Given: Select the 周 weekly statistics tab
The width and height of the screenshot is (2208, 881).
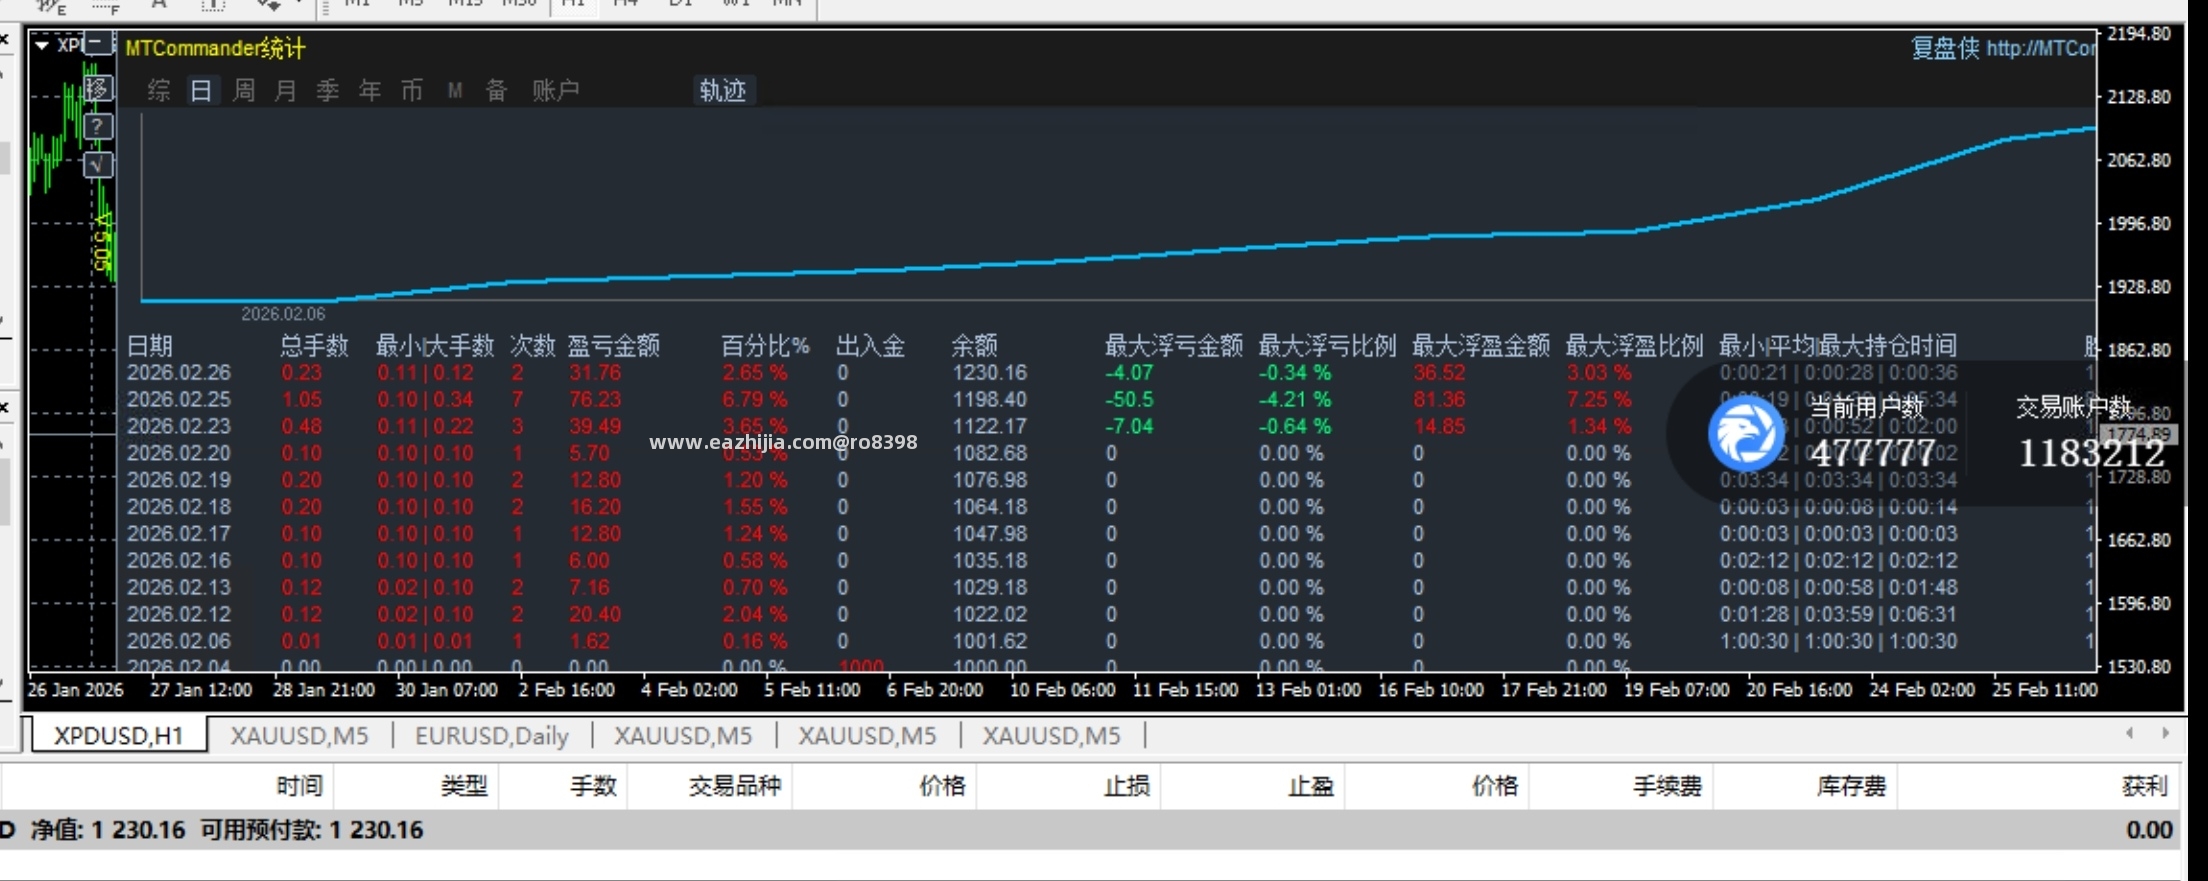Looking at the screenshot, I should click(243, 91).
